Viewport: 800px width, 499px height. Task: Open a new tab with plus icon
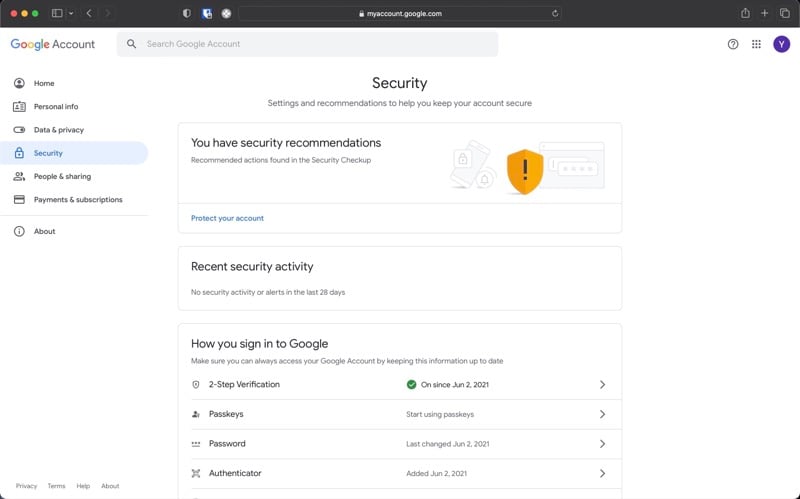click(x=764, y=13)
